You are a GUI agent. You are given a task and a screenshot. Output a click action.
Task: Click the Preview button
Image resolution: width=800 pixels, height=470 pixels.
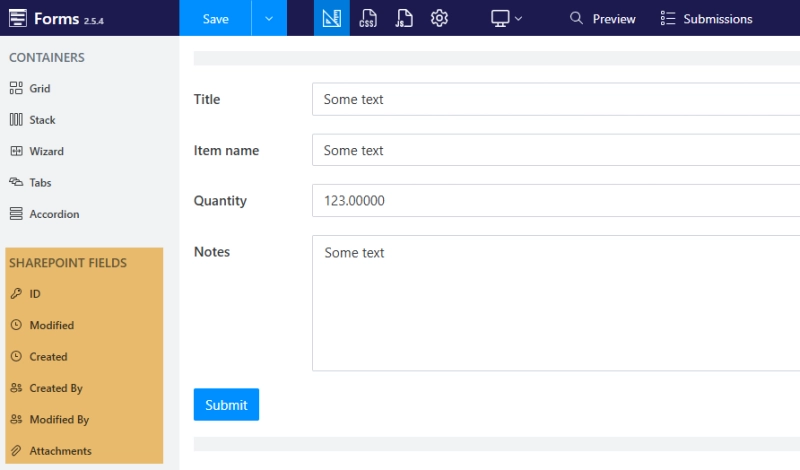(x=602, y=18)
